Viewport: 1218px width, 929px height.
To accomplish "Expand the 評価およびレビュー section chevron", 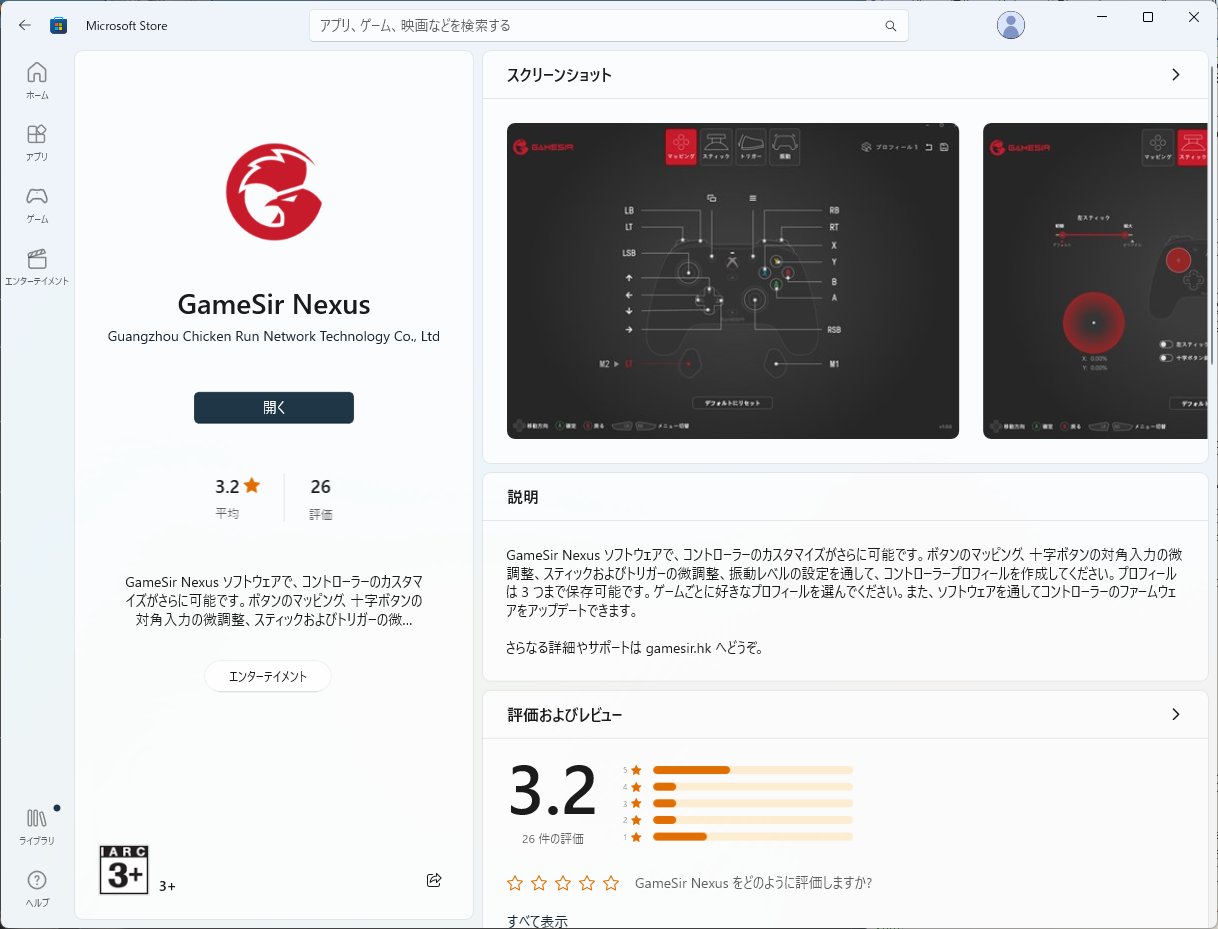I will click(x=1175, y=714).
